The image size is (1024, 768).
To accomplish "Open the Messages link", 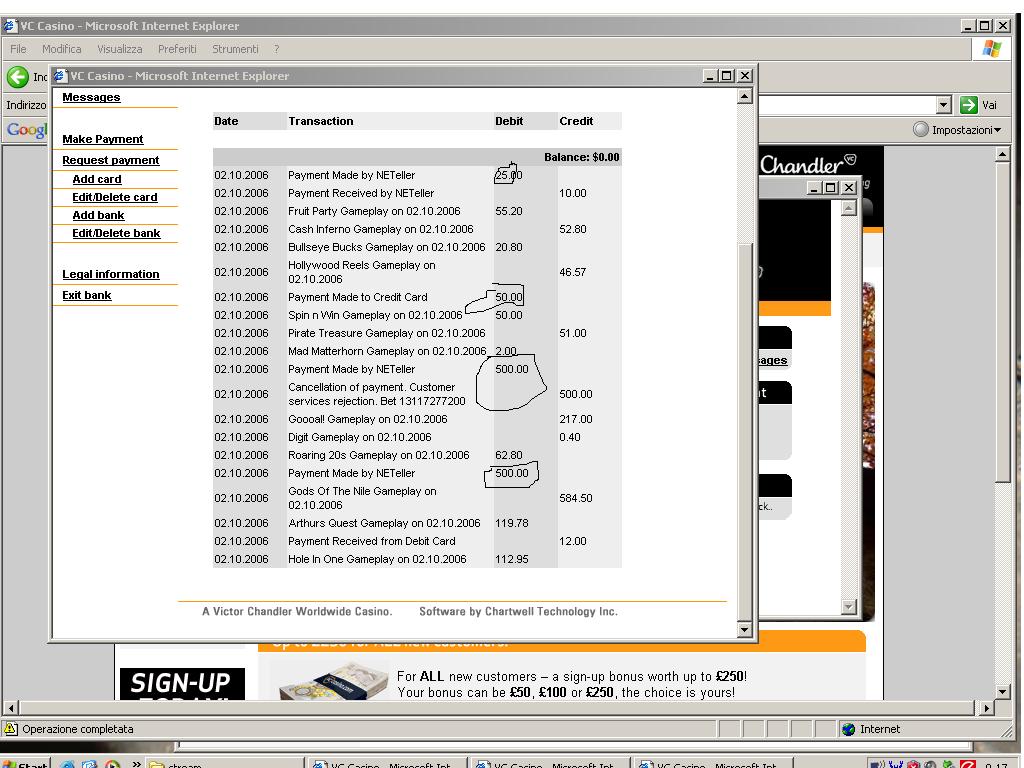I will pos(91,97).
